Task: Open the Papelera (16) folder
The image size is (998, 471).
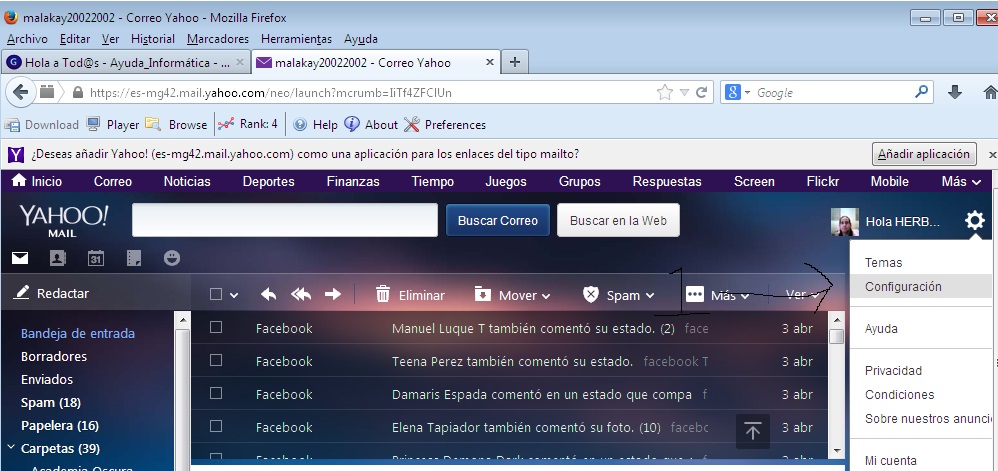Action: tap(60, 425)
